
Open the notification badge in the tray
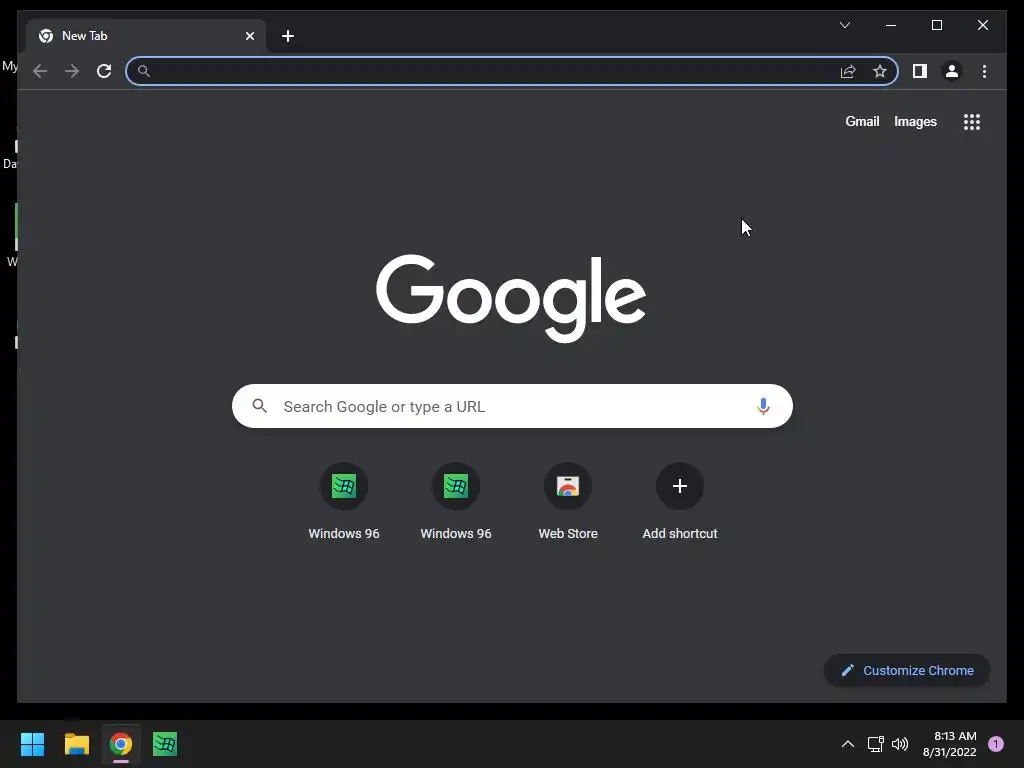pos(996,744)
